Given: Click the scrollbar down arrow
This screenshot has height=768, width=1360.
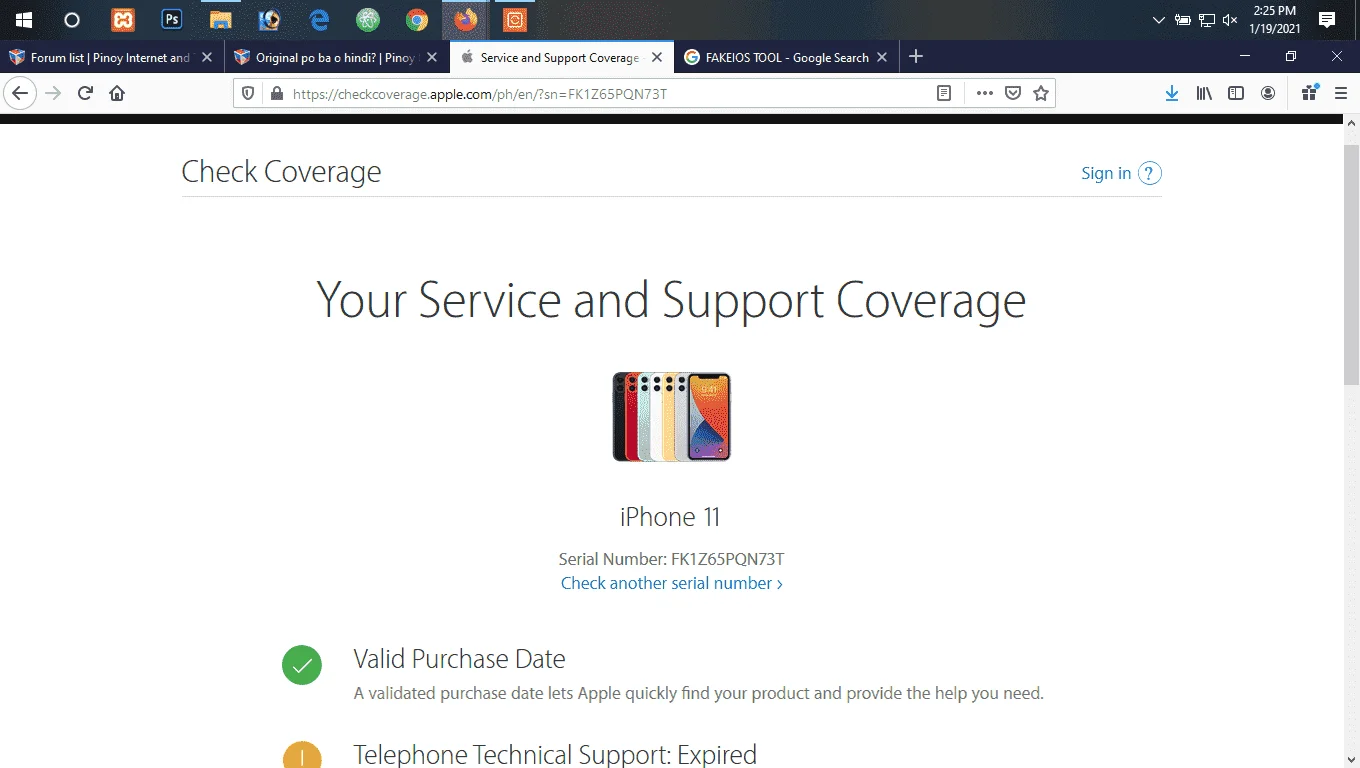Looking at the screenshot, I should pyautogui.click(x=1351, y=758).
